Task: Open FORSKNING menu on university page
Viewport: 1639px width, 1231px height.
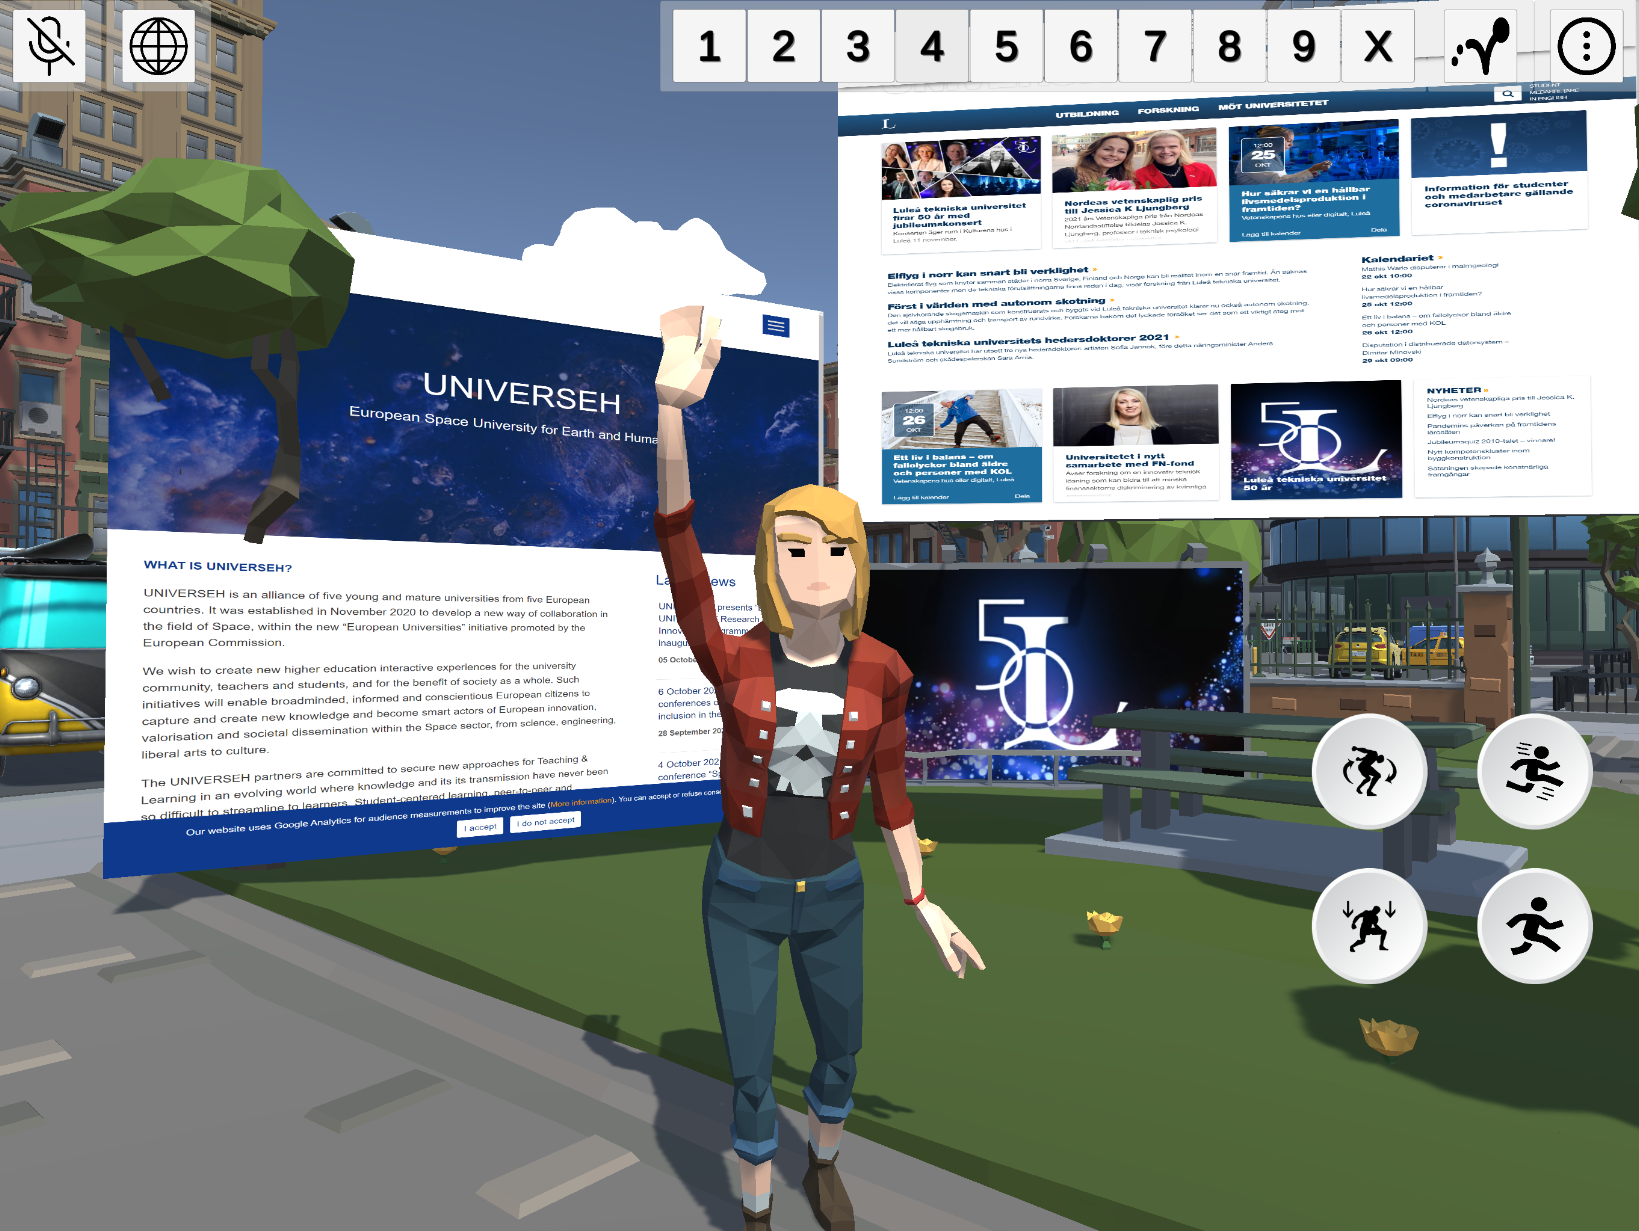Action: pyautogui.click(x=1168, y=110)
